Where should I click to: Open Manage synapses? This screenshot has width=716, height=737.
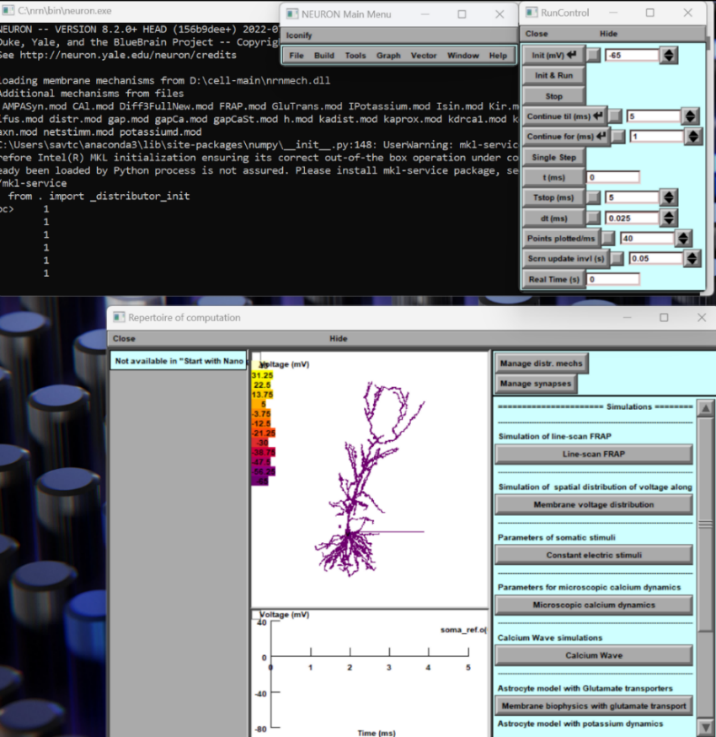537,382
